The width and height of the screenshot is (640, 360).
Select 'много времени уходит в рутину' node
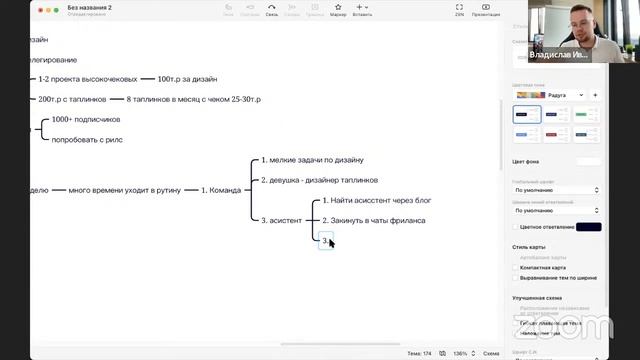pyautogui.click(x=124, y=190)
